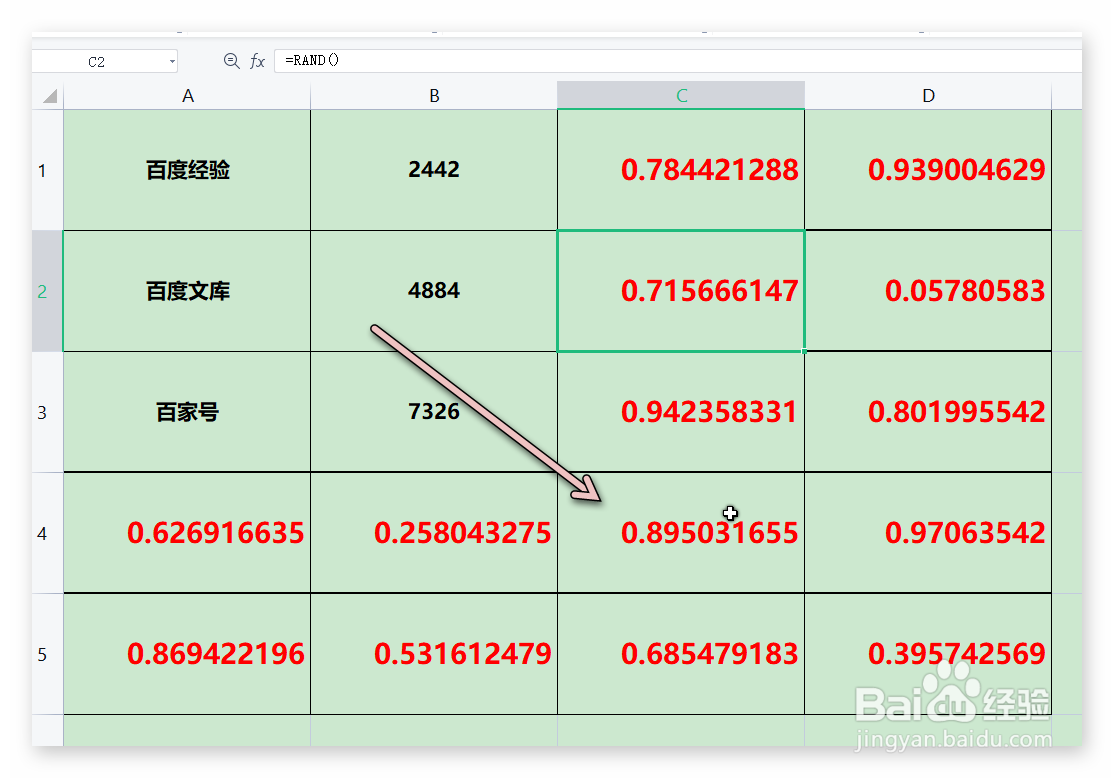
Task: Click cell containing 百度经验
Action: click(188, 170)
